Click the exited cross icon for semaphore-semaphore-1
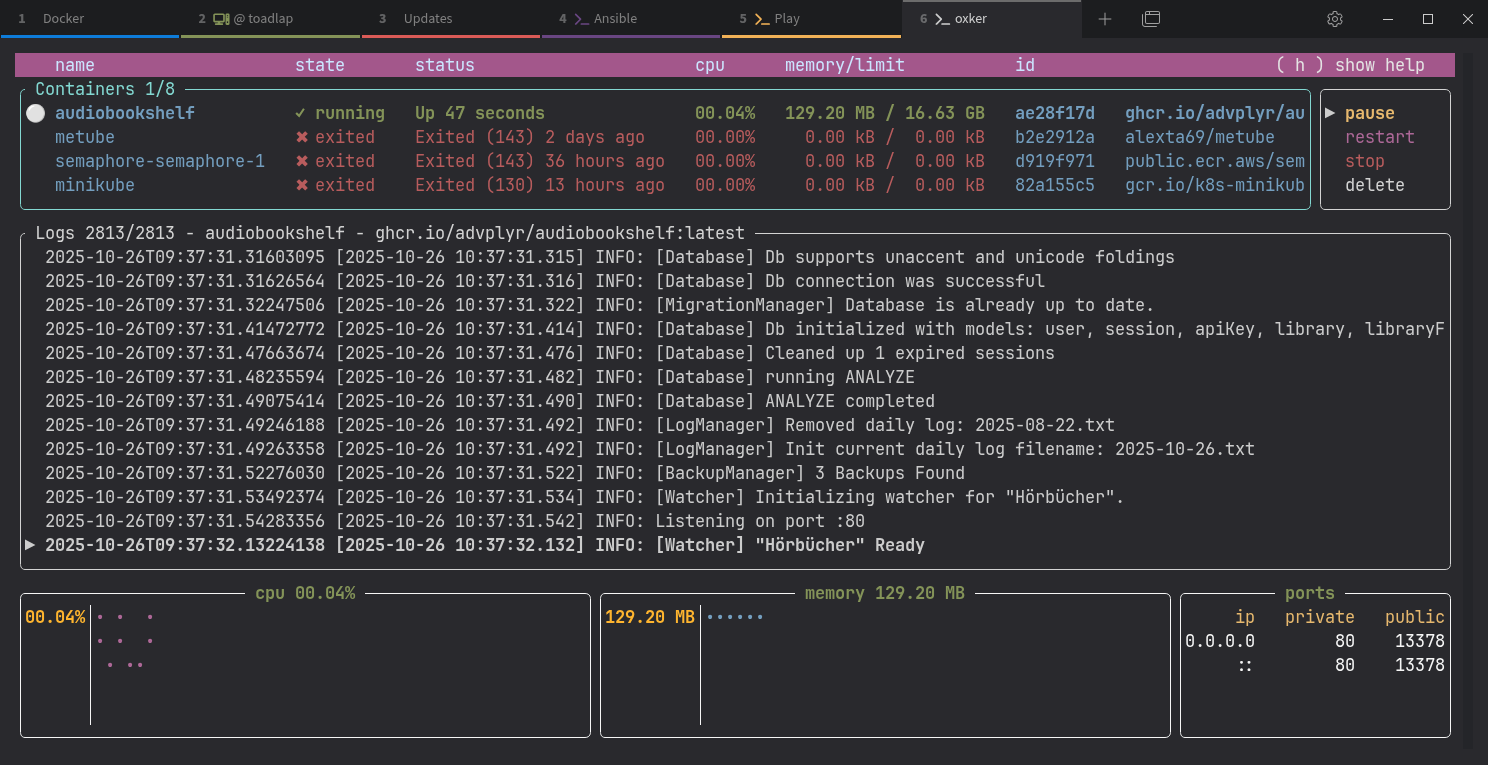This screenshot has height=765, width=1488. 301,161
